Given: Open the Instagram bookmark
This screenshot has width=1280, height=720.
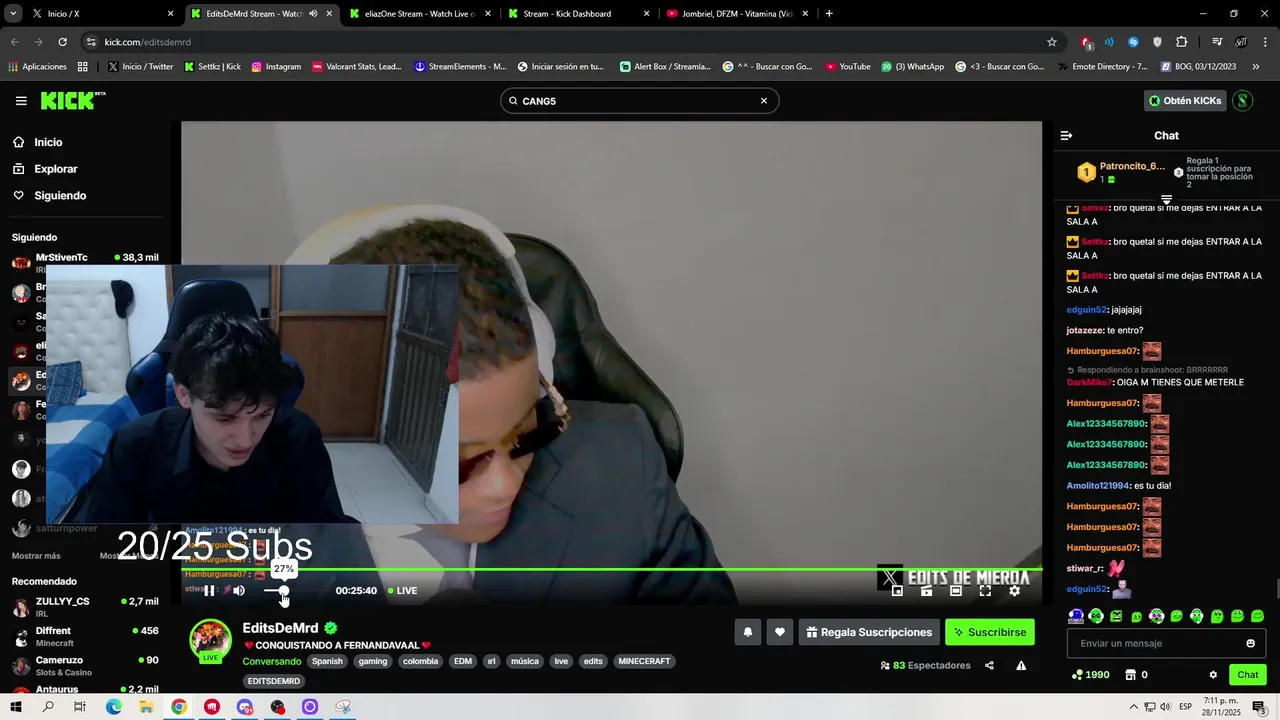Looking at the screenshot, I should 276,67.
